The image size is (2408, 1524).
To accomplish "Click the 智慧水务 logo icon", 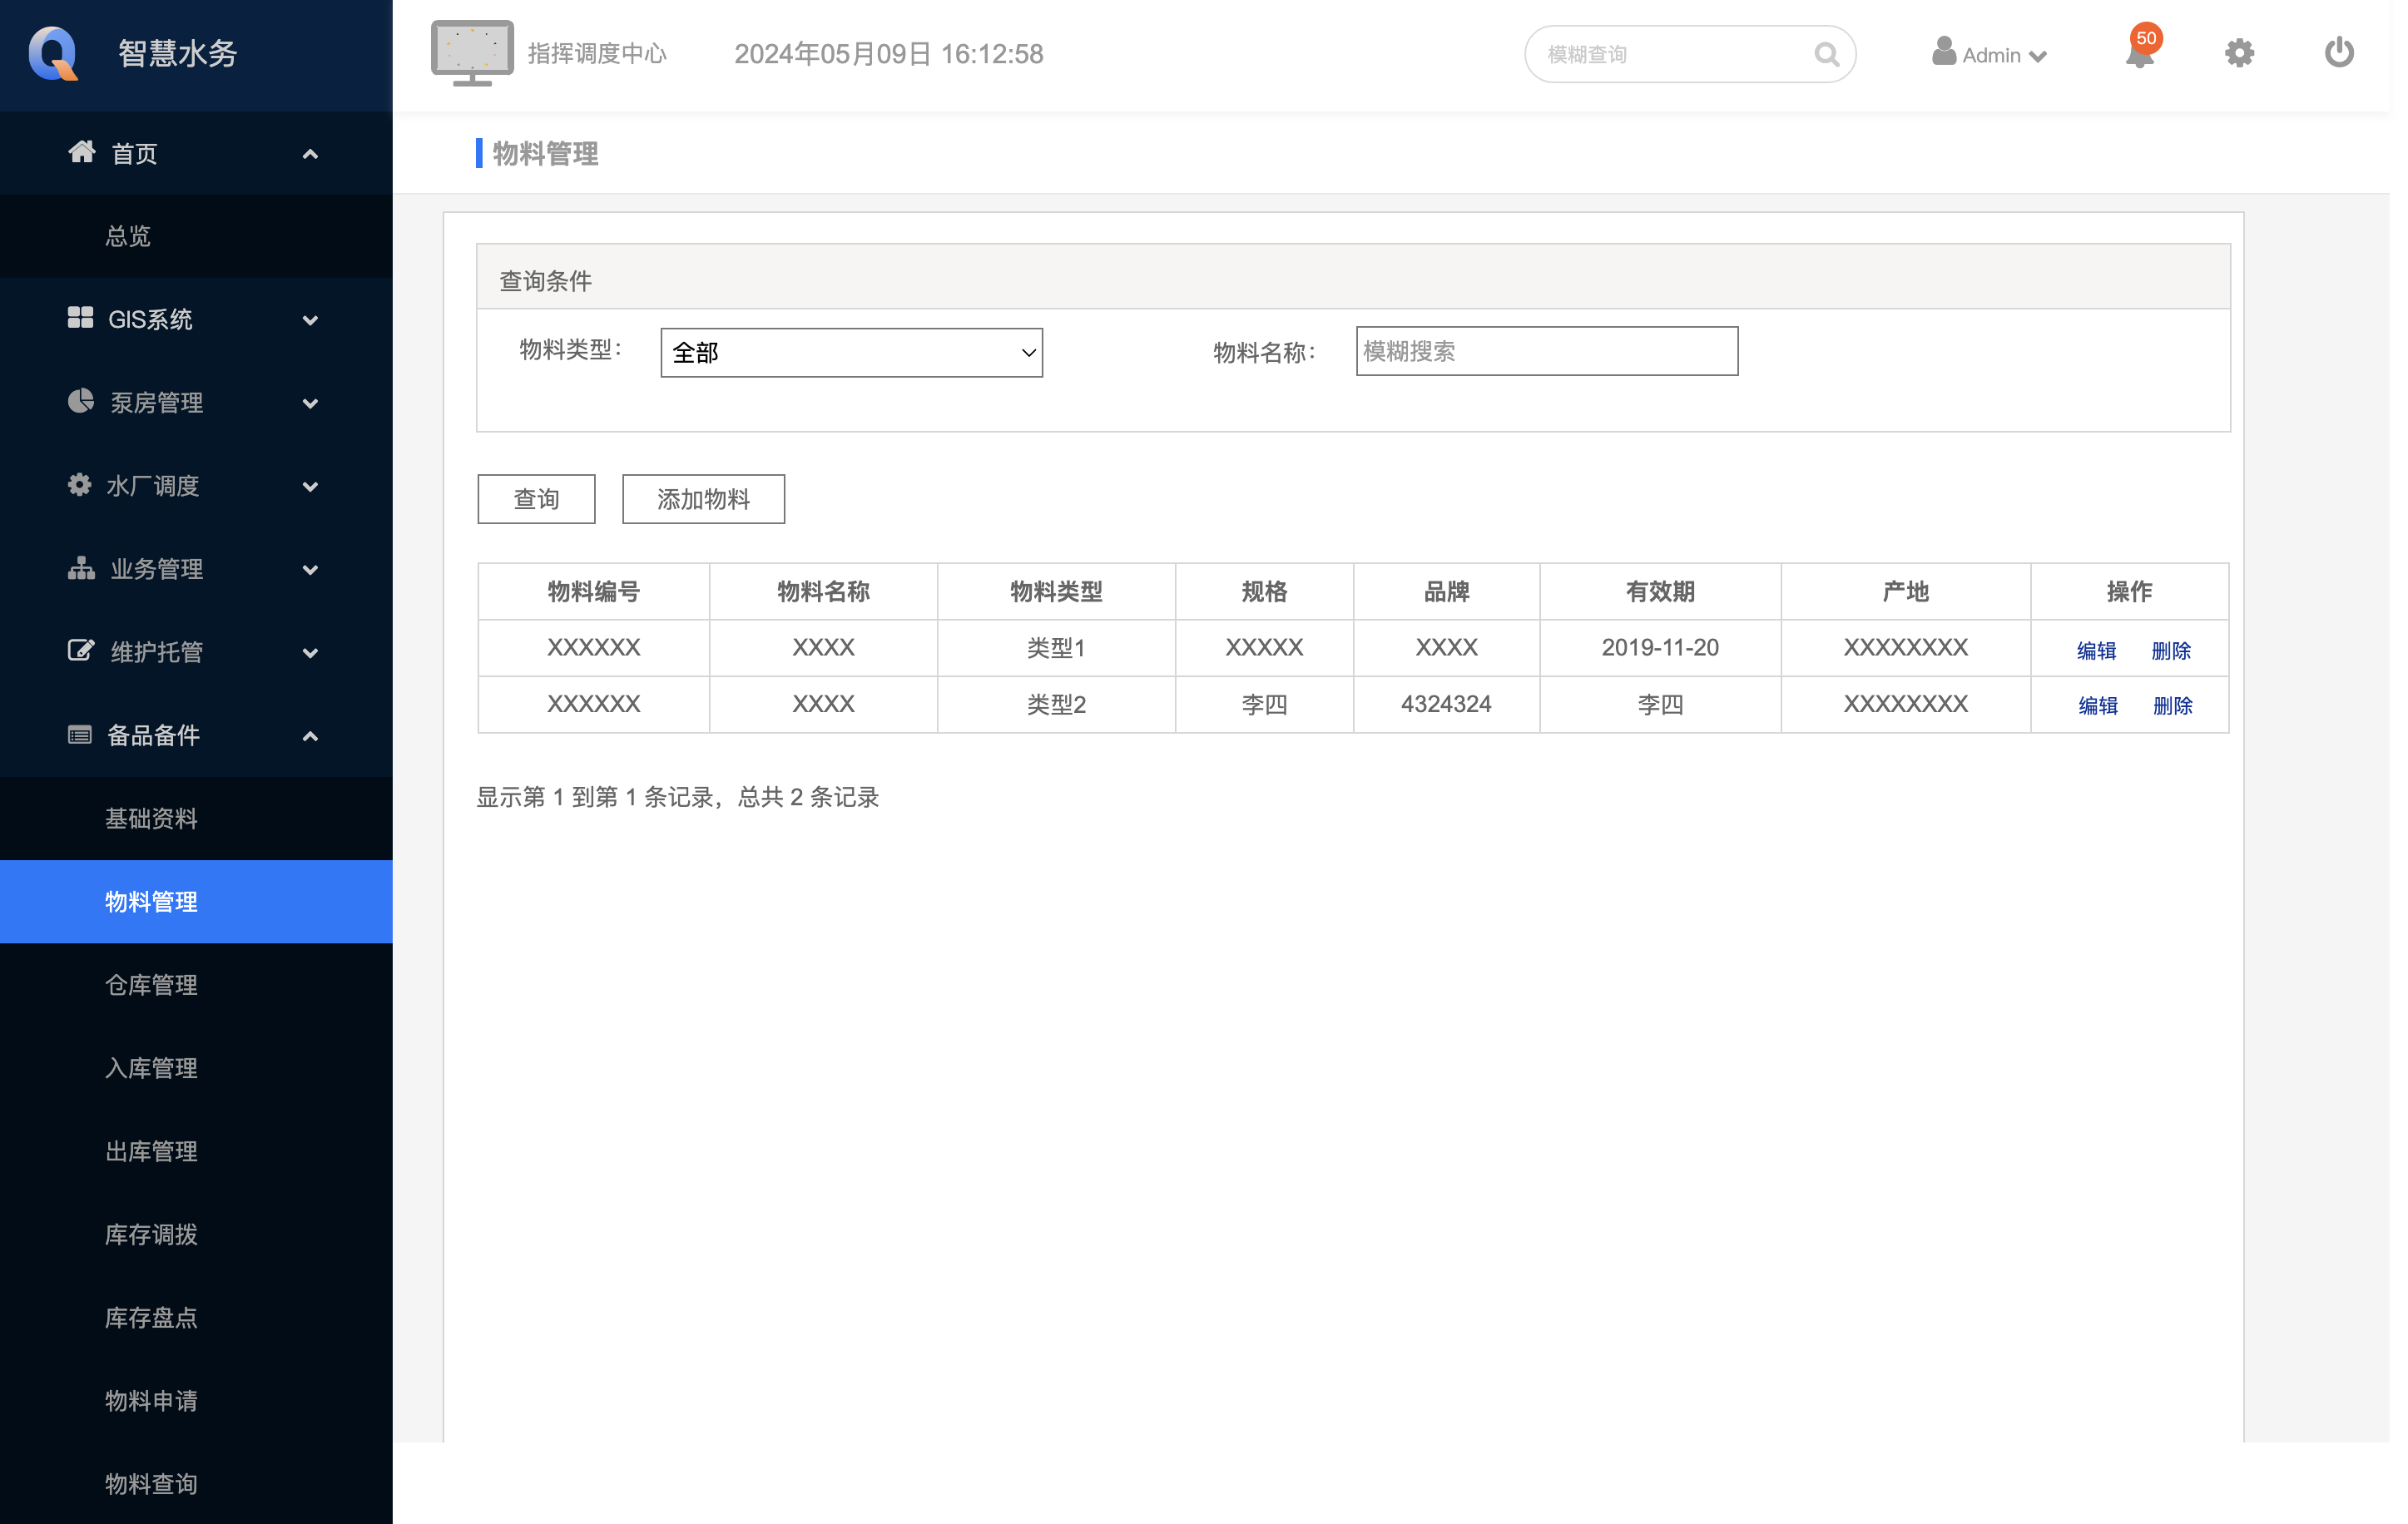I will pyautogui.click(x=53, y=53).
